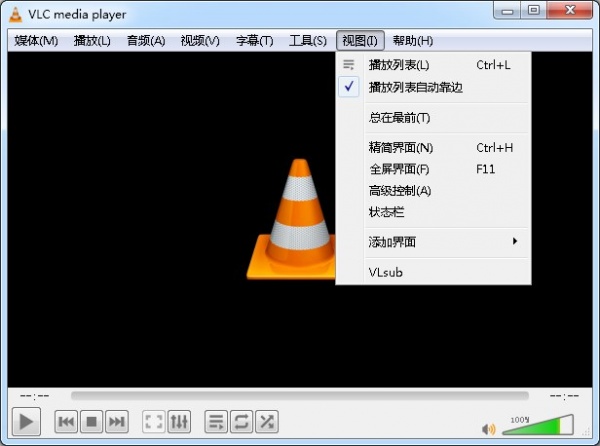Uncheck 播放列表自动靠边 option

[434, 87]
